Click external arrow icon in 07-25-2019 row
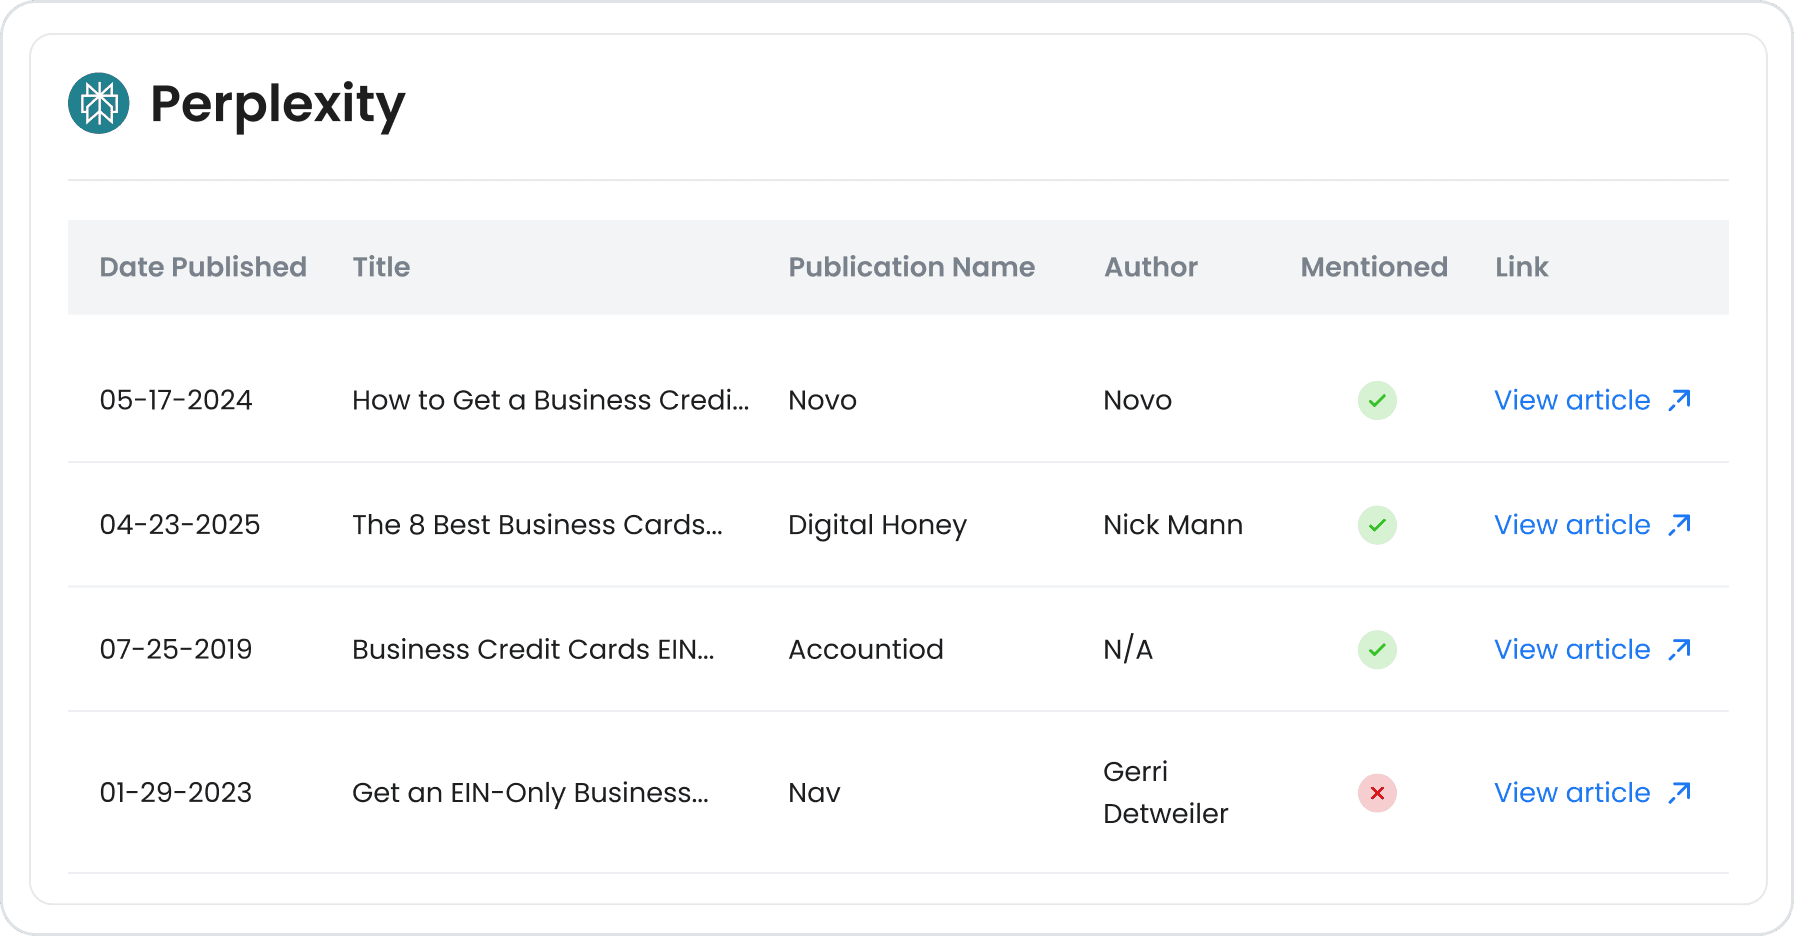 [1680, 650]
